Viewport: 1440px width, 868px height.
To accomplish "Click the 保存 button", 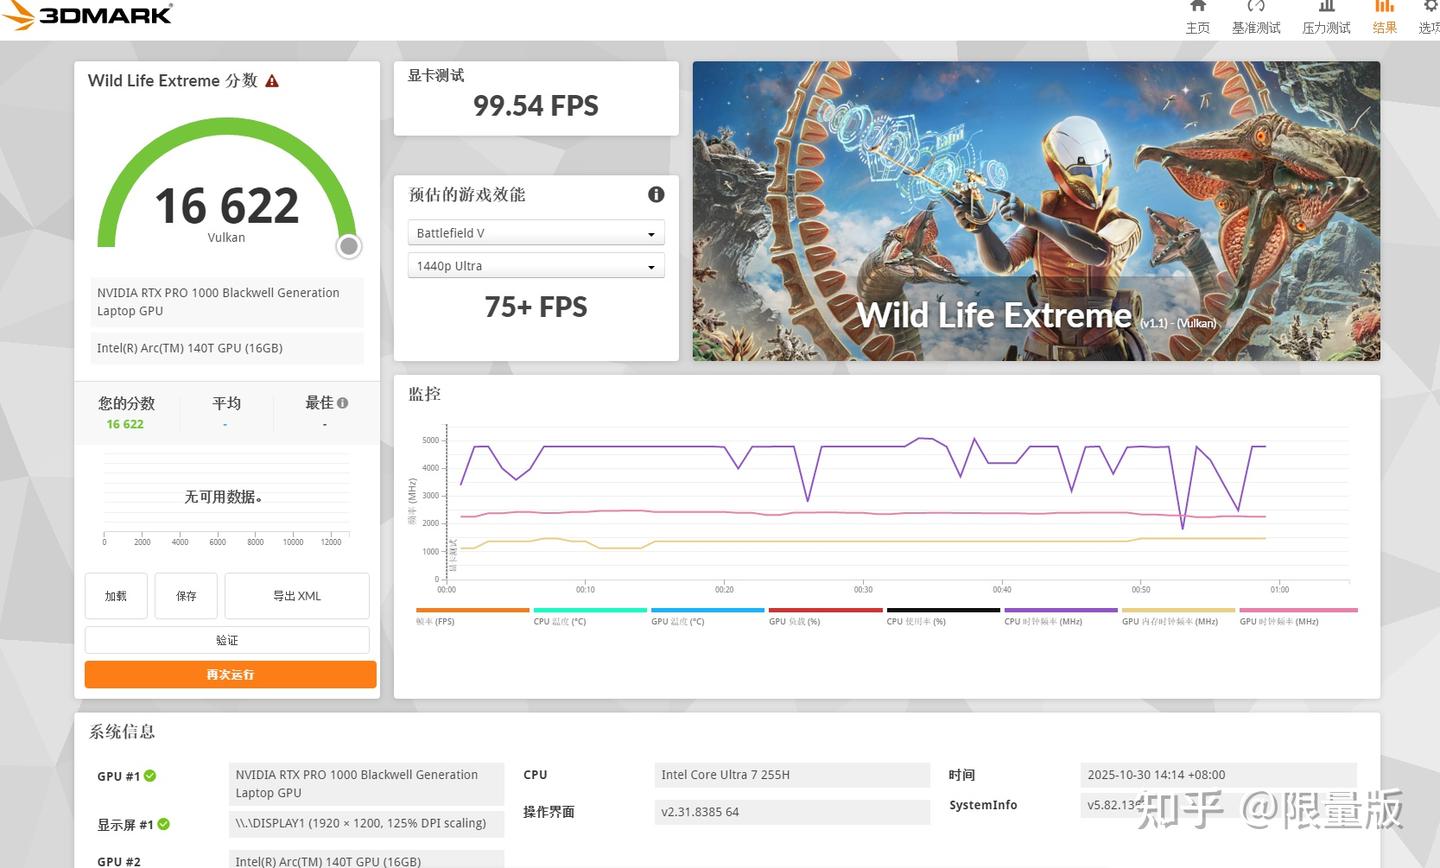I will point(186,596).
